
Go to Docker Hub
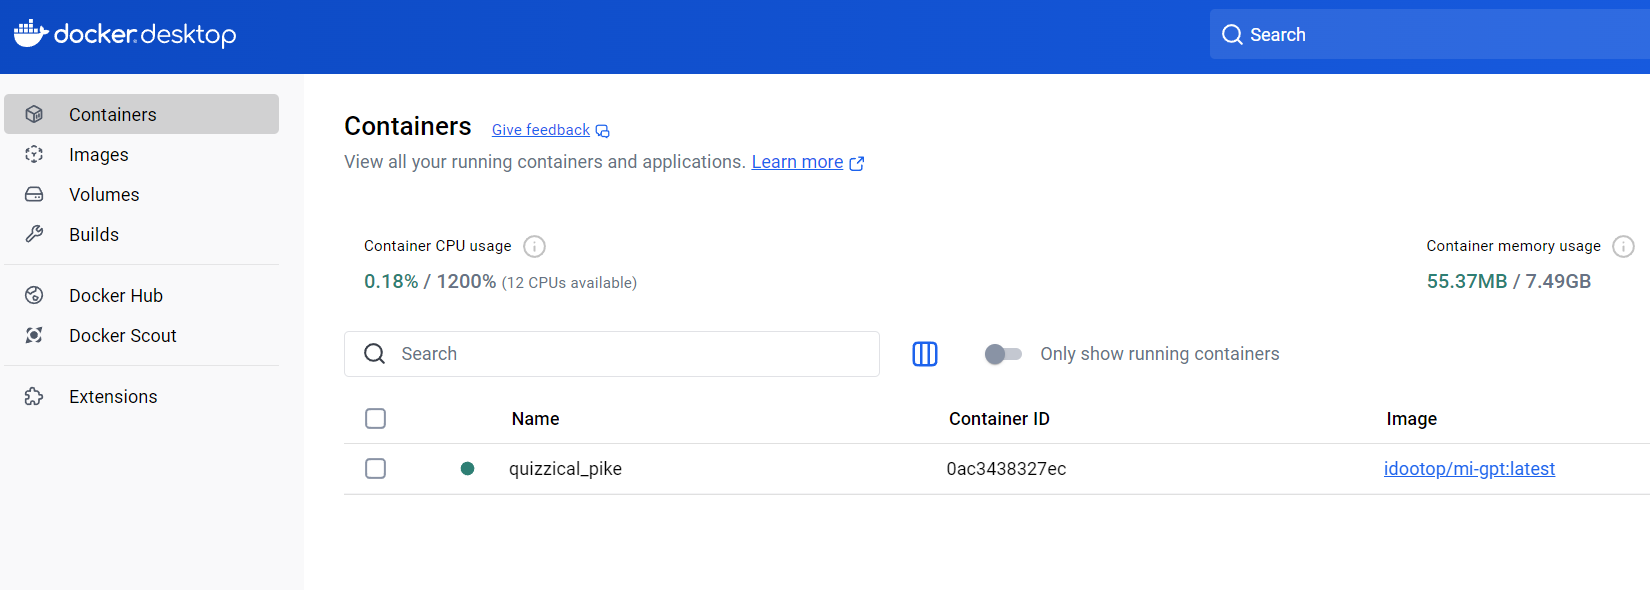point(141,295)
